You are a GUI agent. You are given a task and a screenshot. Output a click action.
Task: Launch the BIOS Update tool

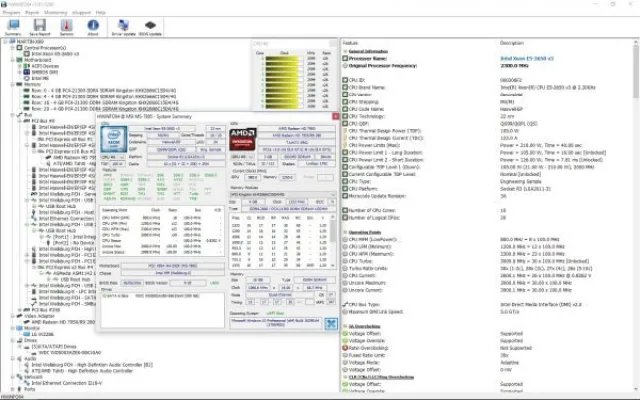click(150, 27)
